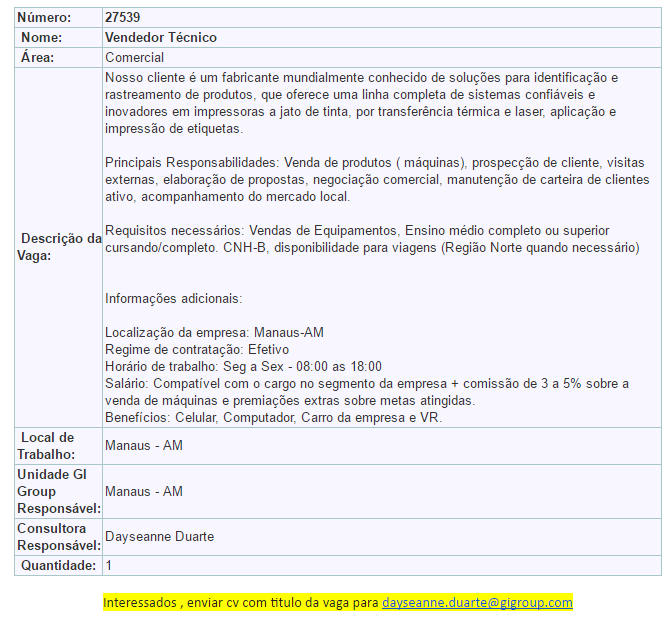669x621 pixels.
Task: Click the Regime de contratação: Efetivo line
Action: (x=197, y=349)
